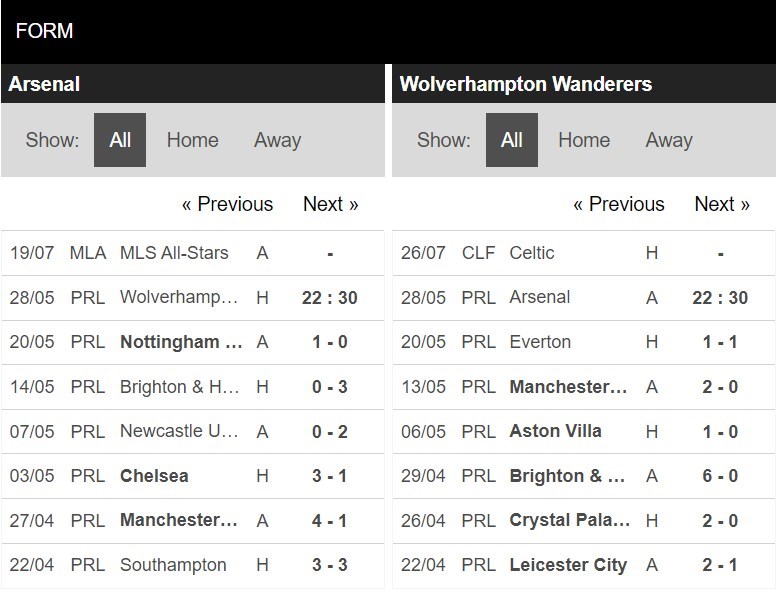Select the All filter under Wolverhampton Wanderers
Image resolution: width=777 pixels, height=606 pixels.
coord(511,140)
